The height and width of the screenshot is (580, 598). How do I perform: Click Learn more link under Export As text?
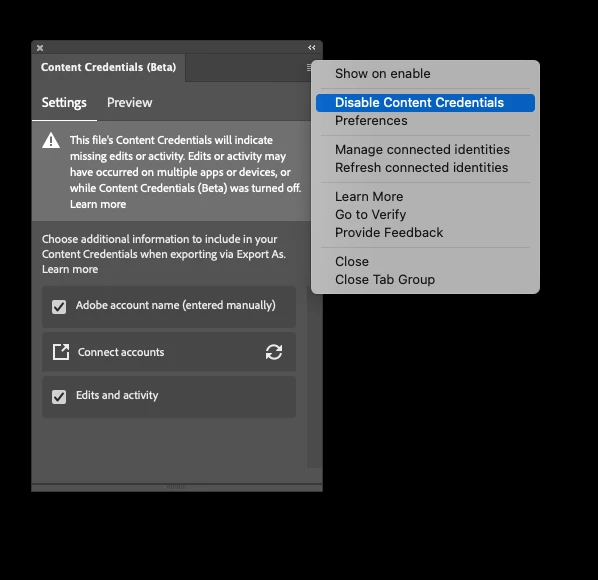coord(70,269)
